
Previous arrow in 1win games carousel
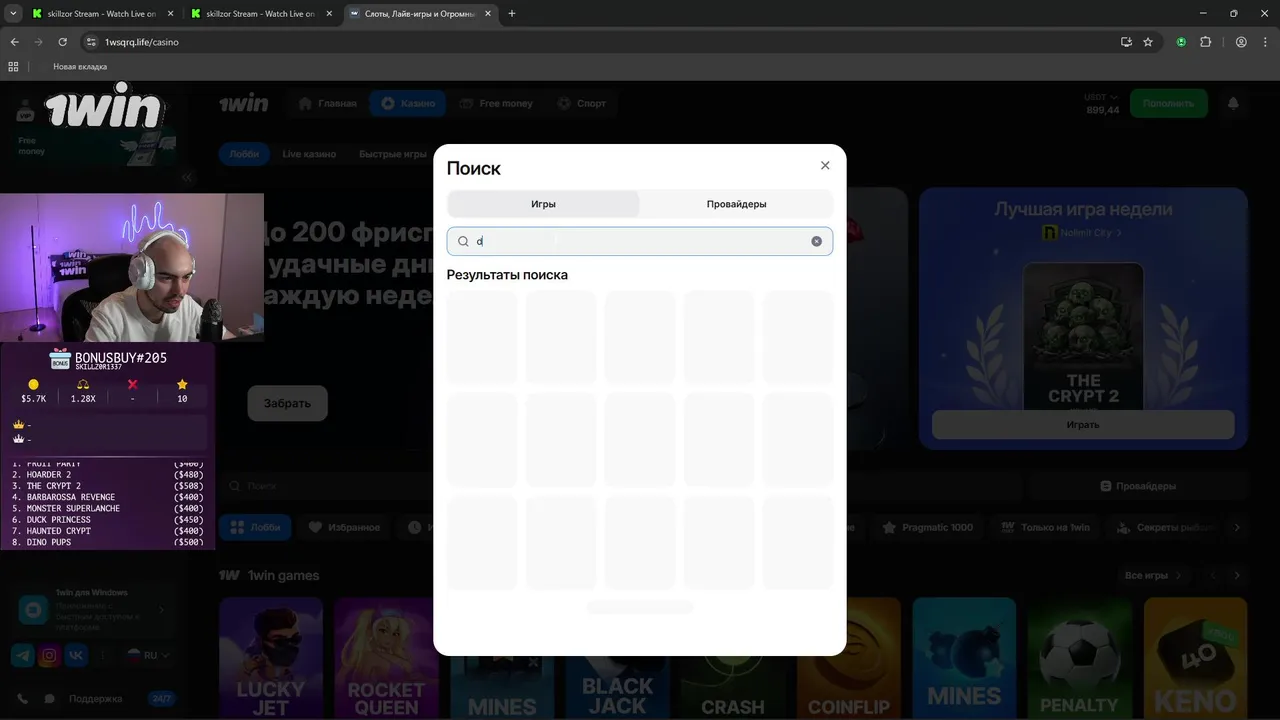(x=1213, y=576)
